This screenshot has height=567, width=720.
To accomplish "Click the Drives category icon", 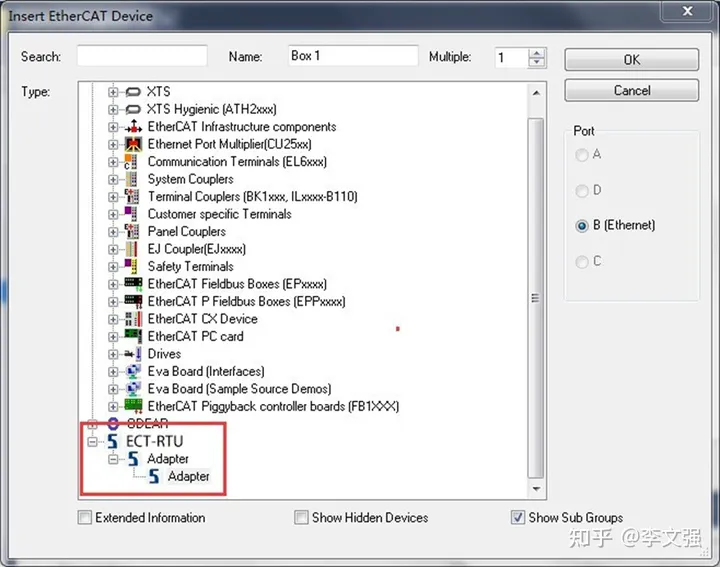I will click(132, 354).
